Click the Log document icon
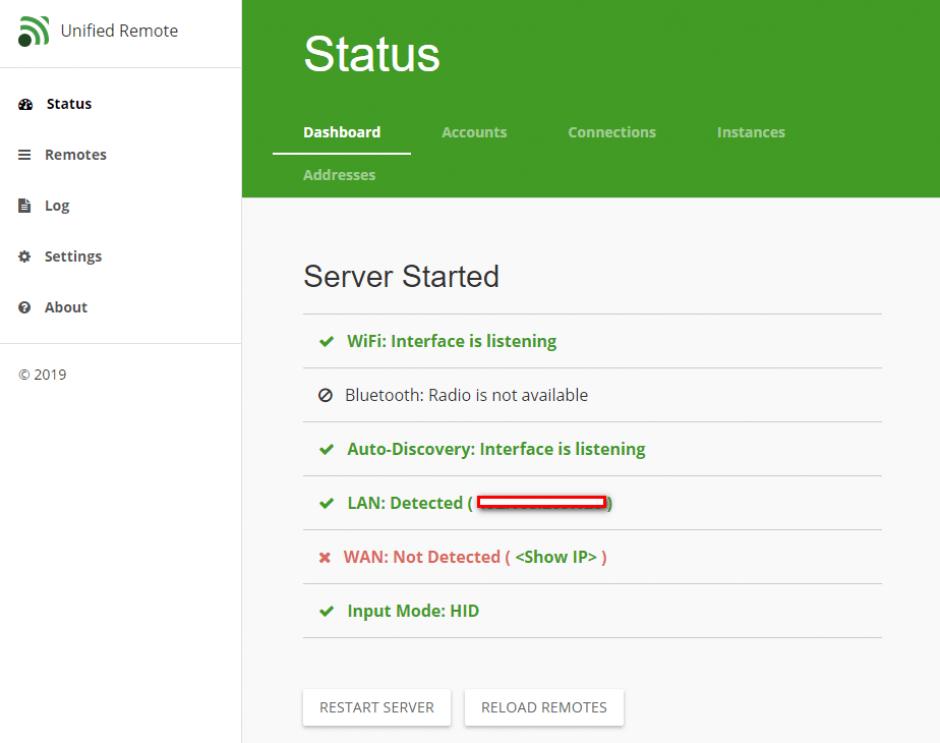 [x=25, y=206]
